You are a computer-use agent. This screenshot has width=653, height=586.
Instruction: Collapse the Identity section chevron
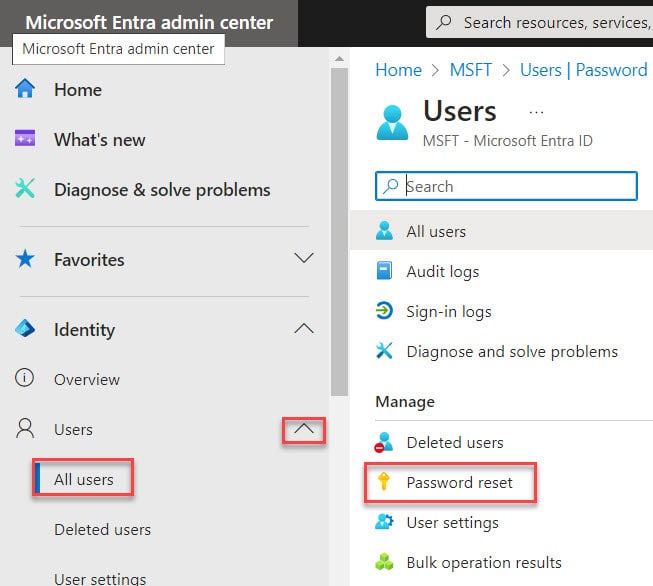[x=304, y=329]
